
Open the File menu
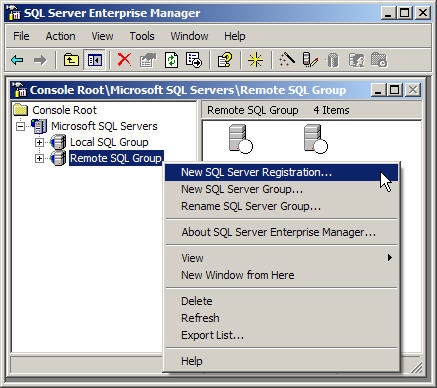(21, 36)
